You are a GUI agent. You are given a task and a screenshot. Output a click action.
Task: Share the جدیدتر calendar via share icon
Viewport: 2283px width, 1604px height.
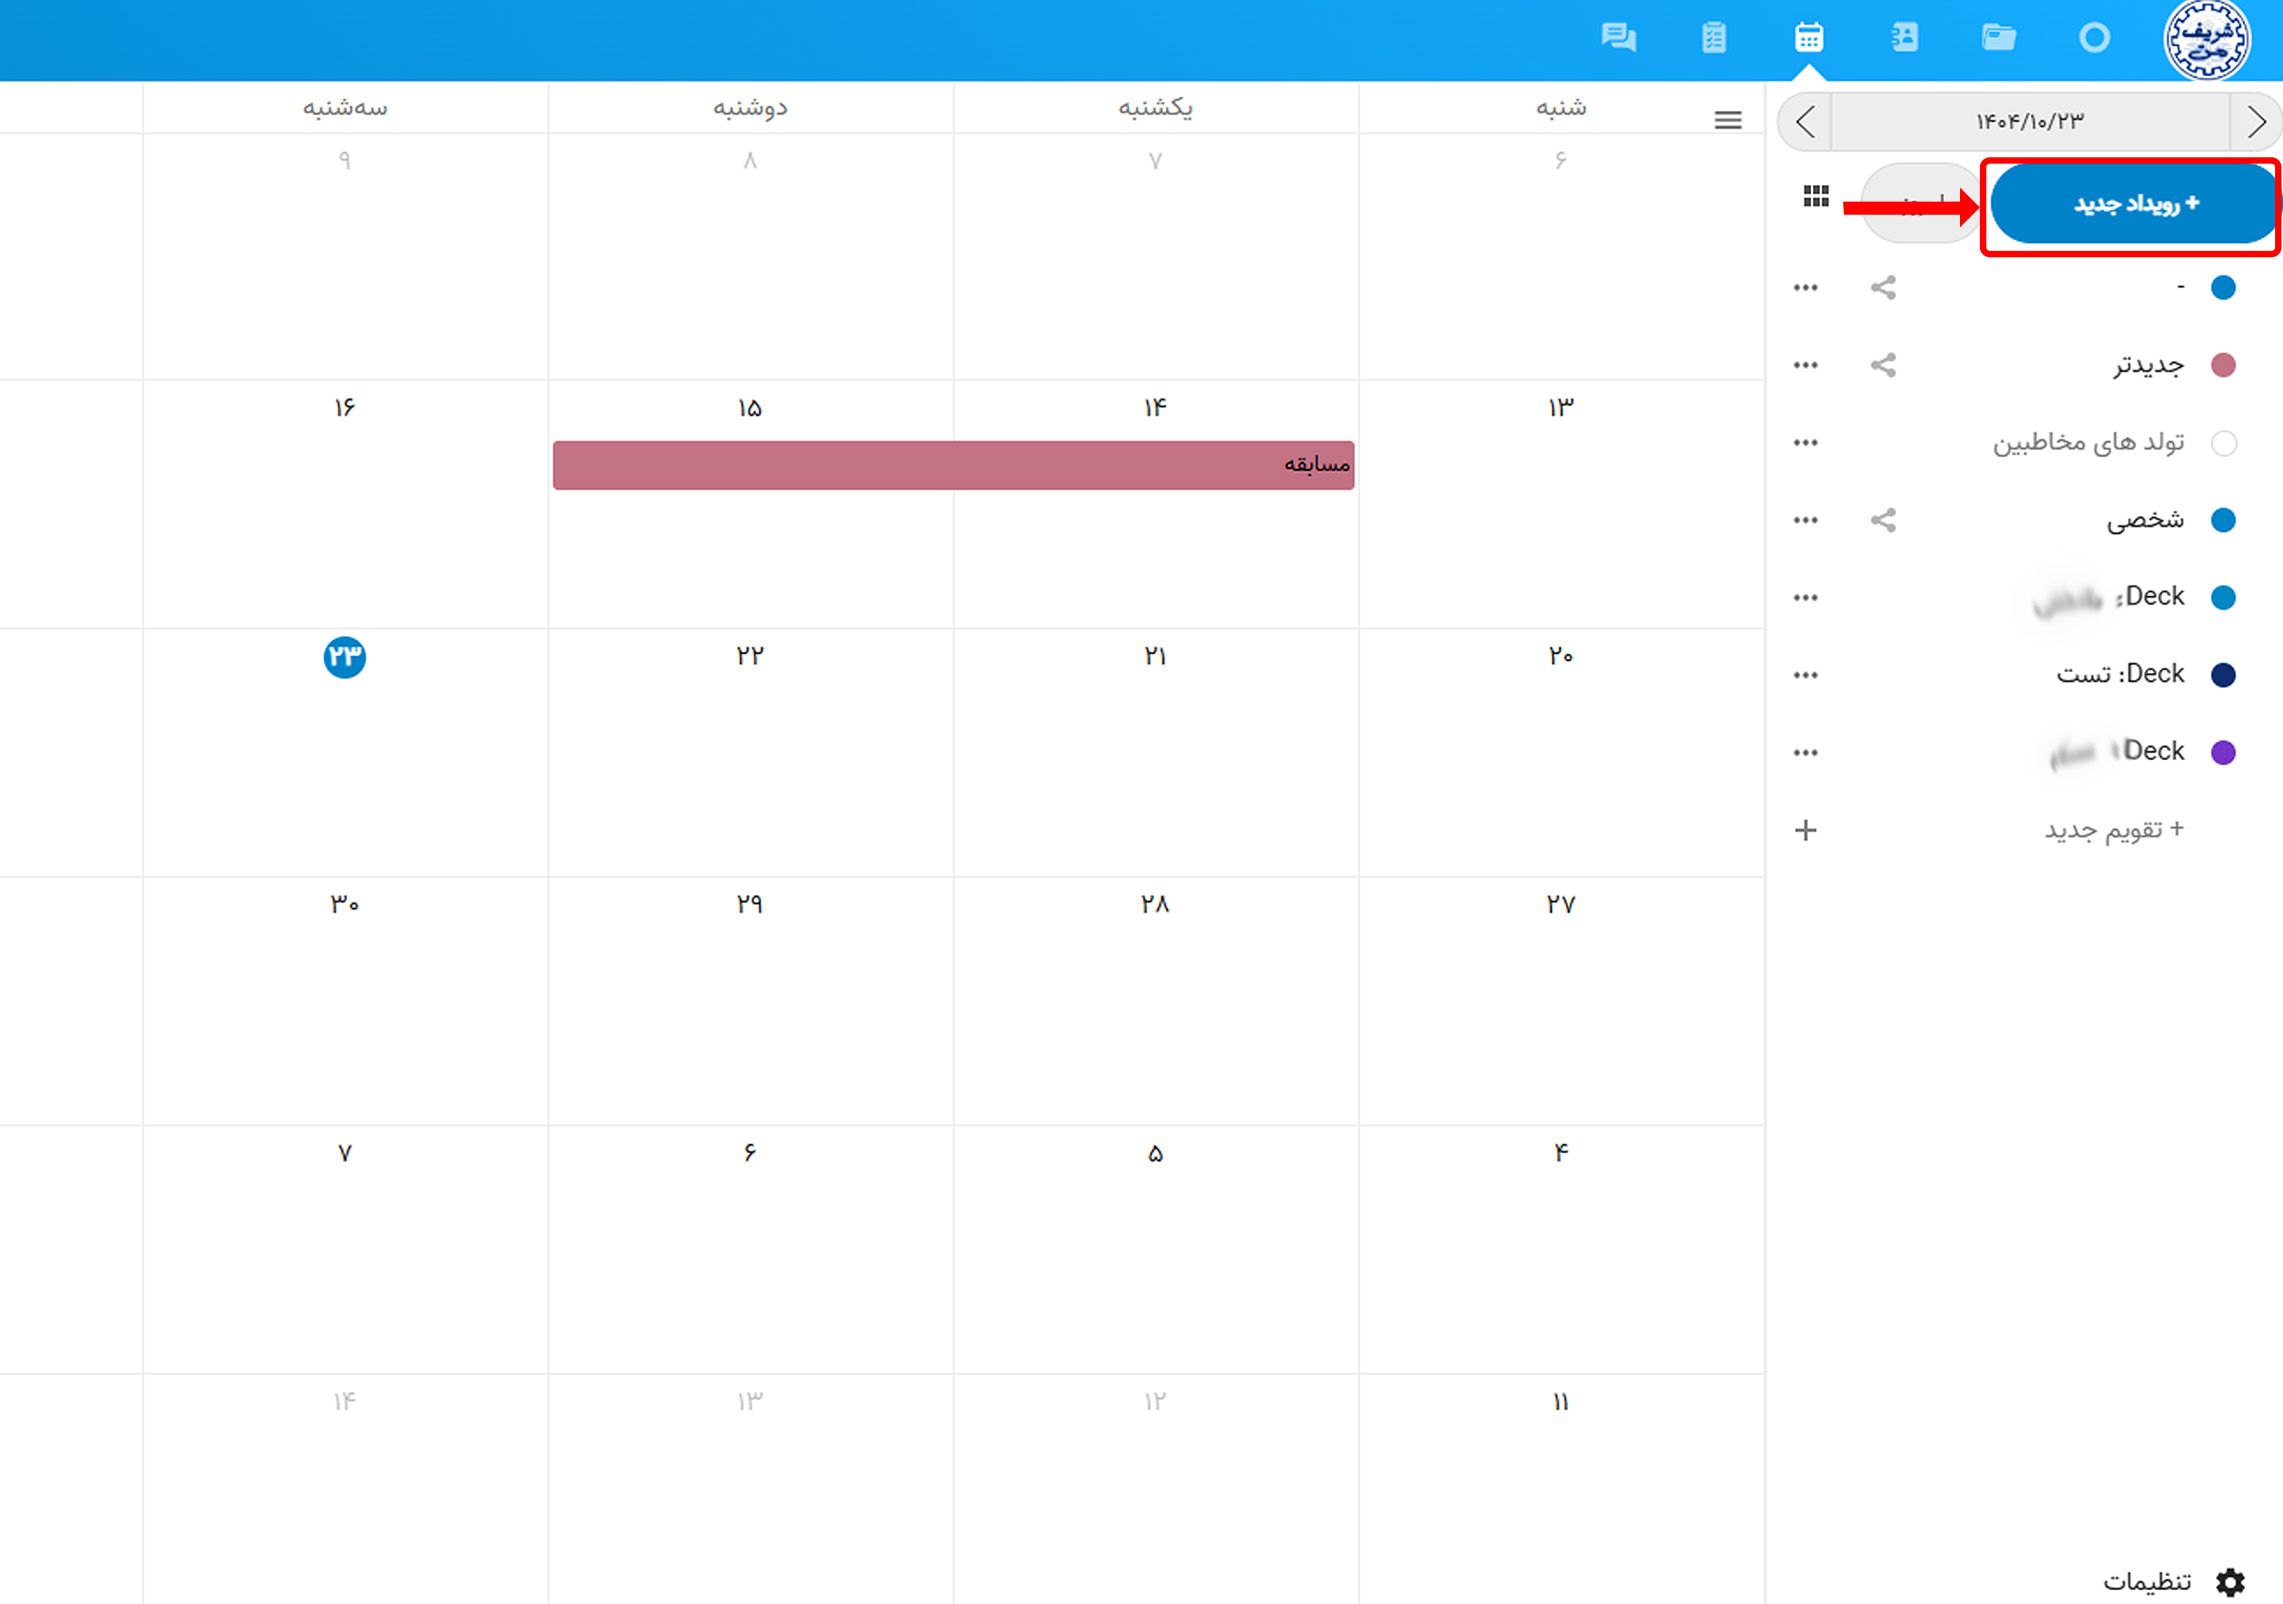click(1883, 365)
